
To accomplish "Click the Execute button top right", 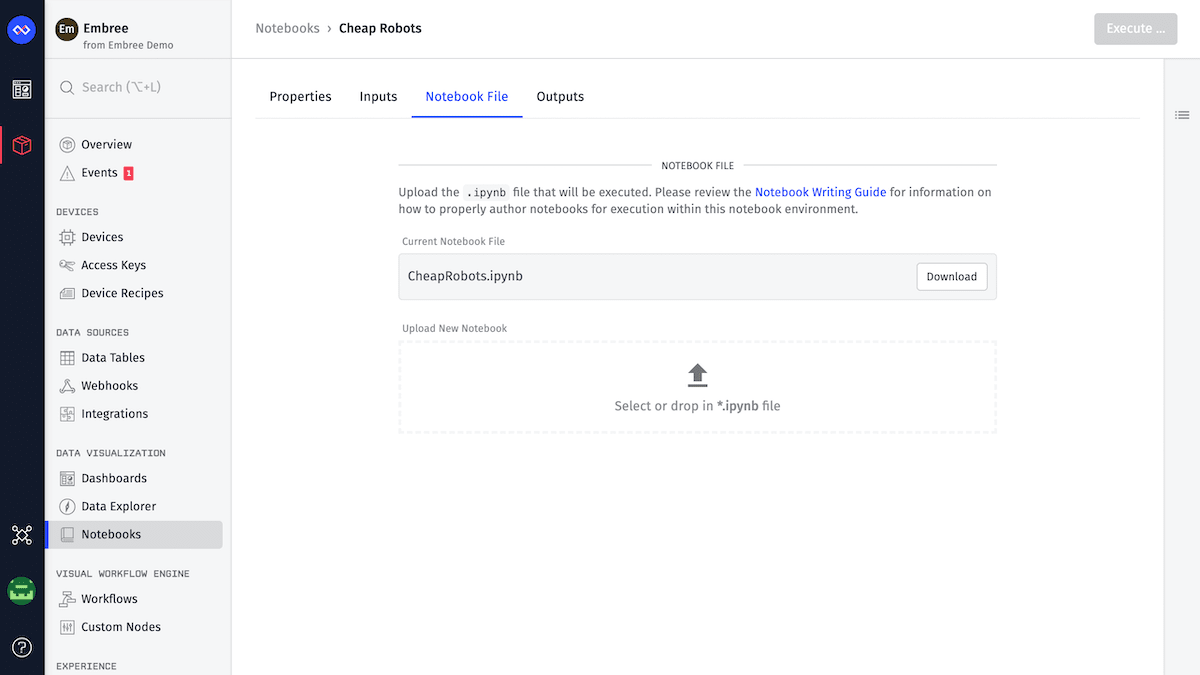I will coord(1135,29).
